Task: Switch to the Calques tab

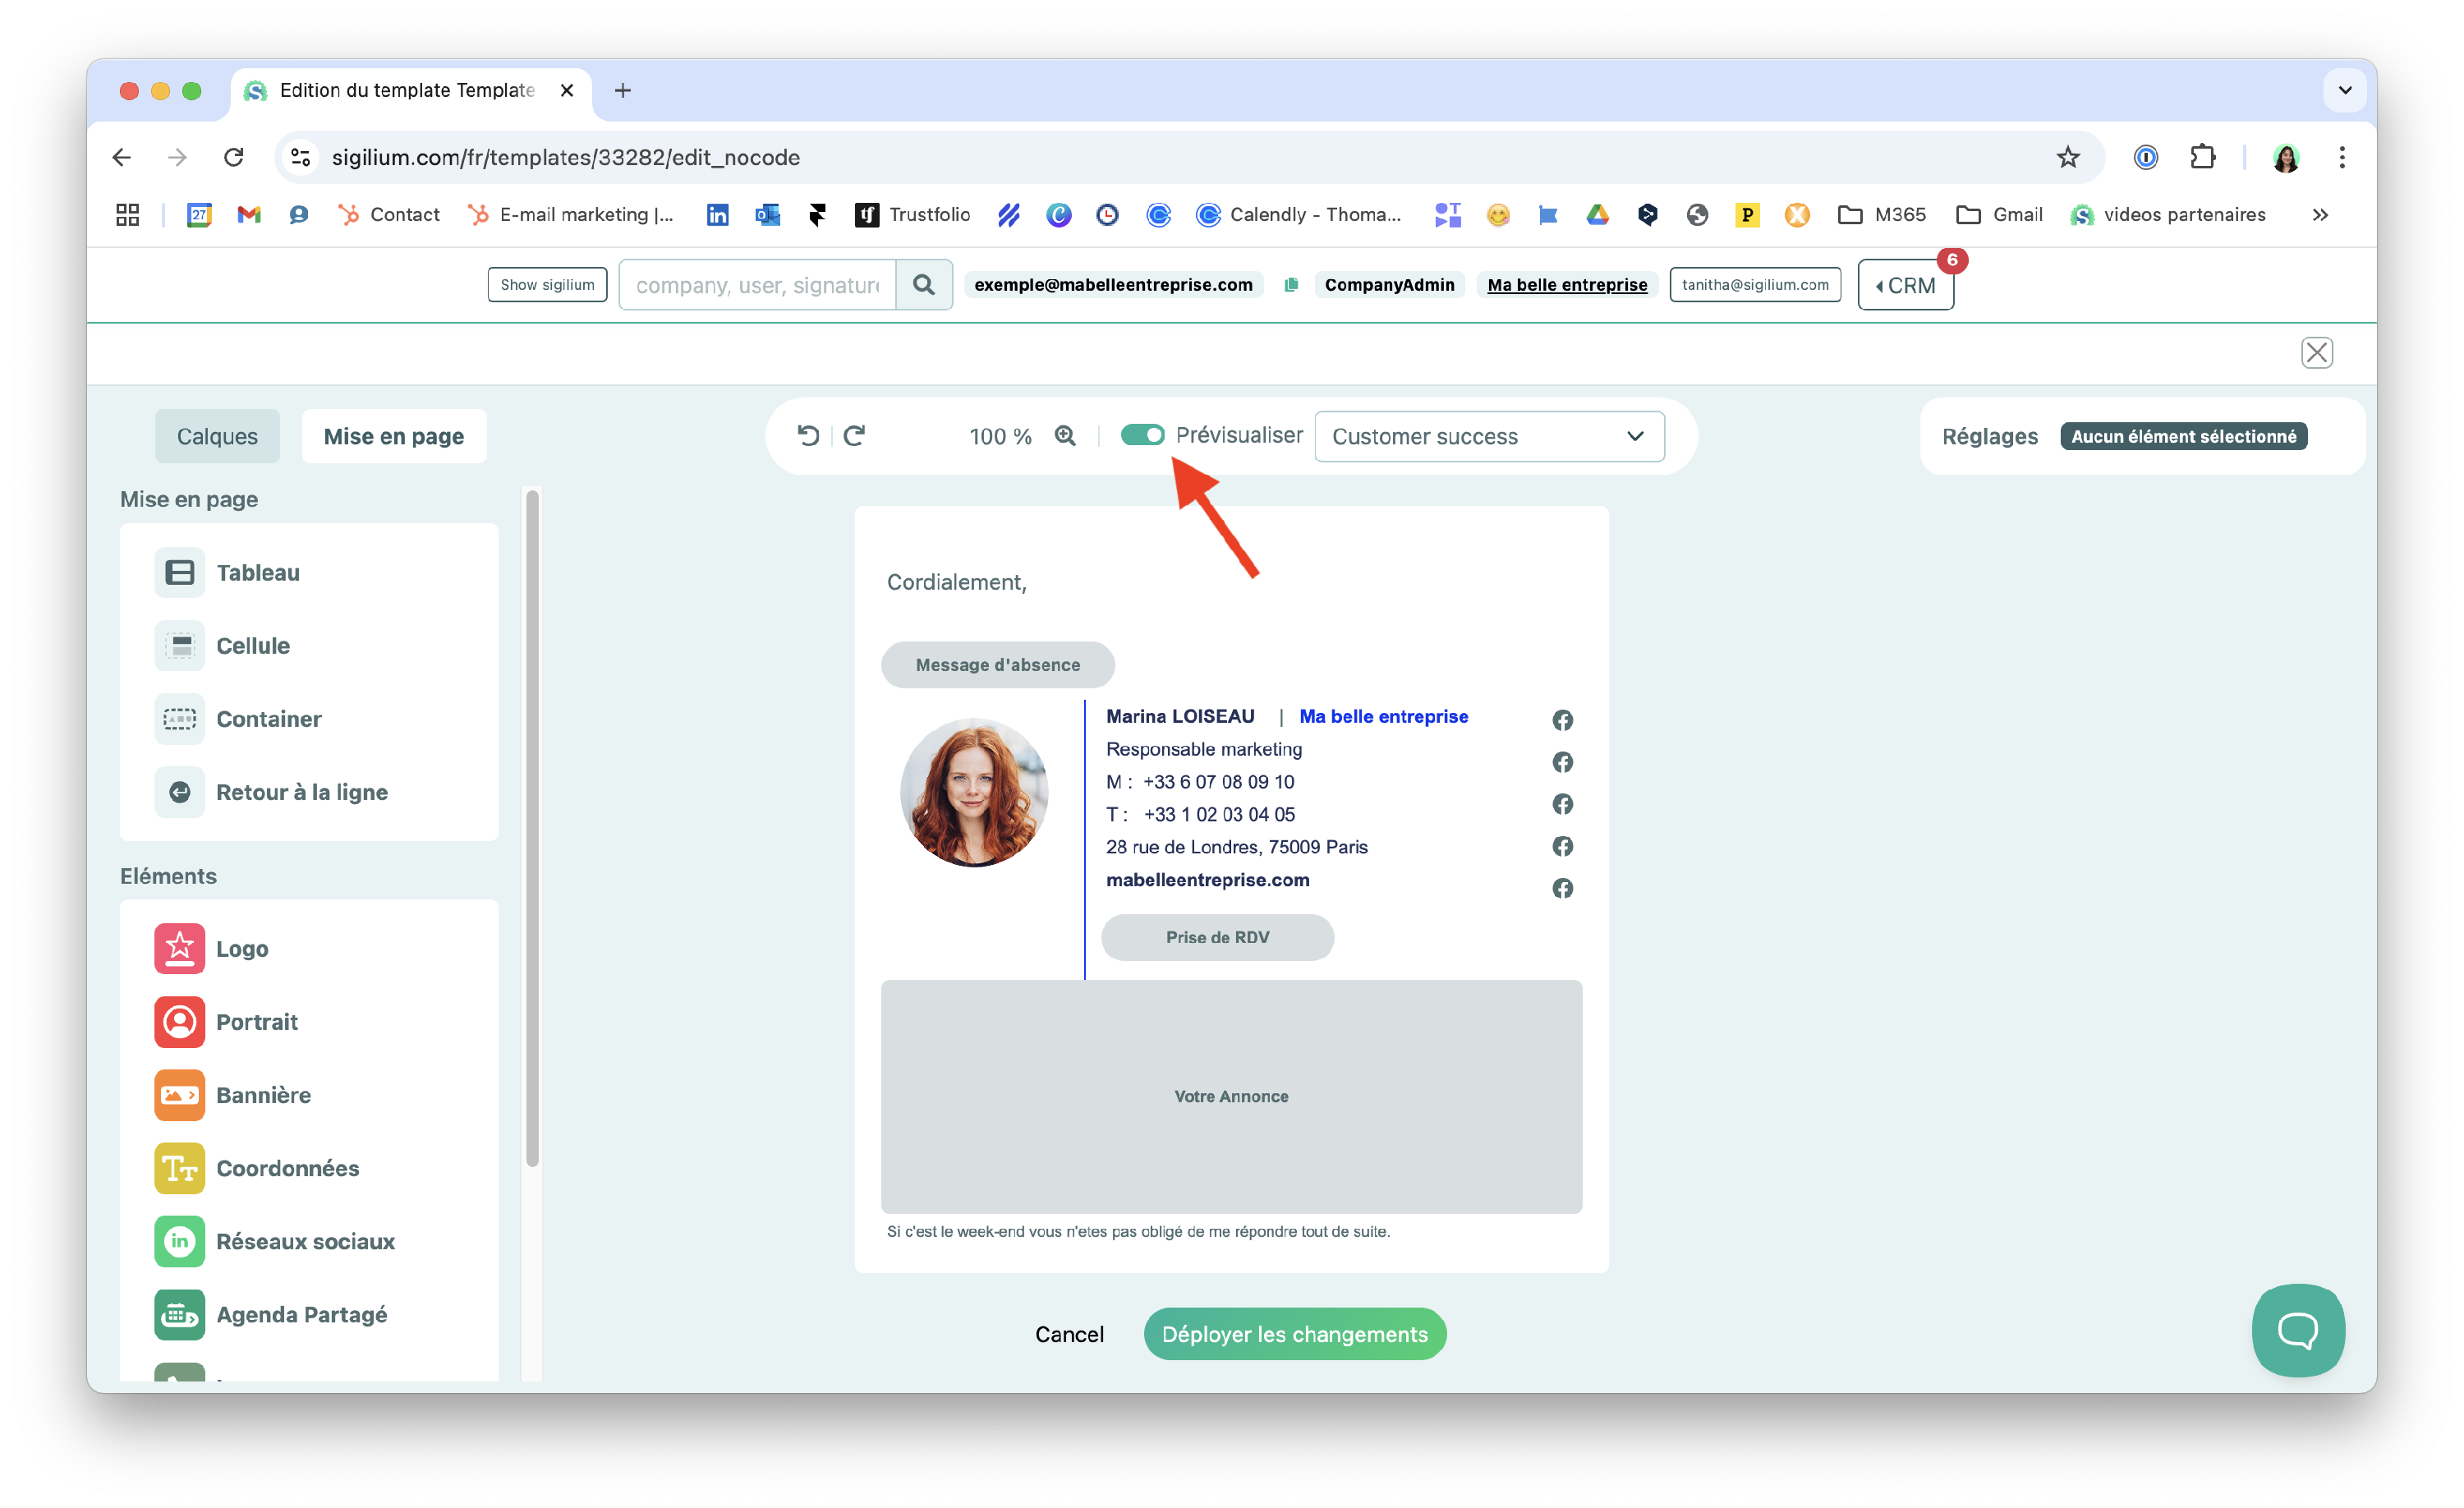Action: click(x=217, y=437)
